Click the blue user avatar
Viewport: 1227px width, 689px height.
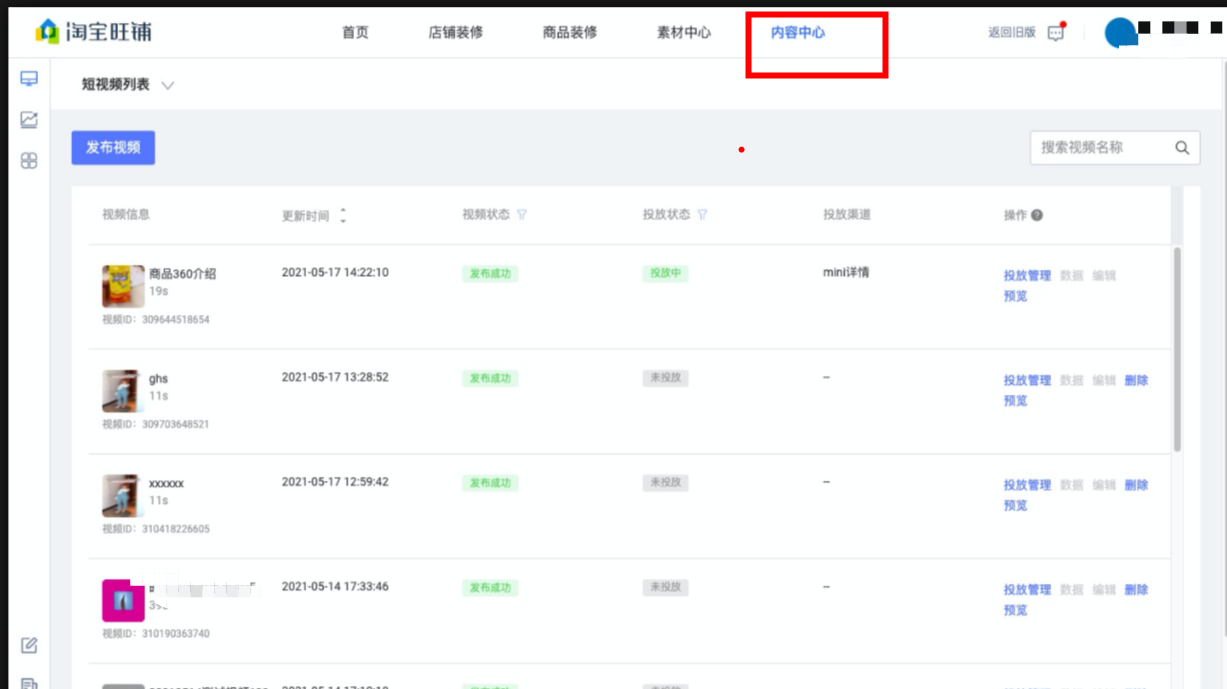(1121, 33)
